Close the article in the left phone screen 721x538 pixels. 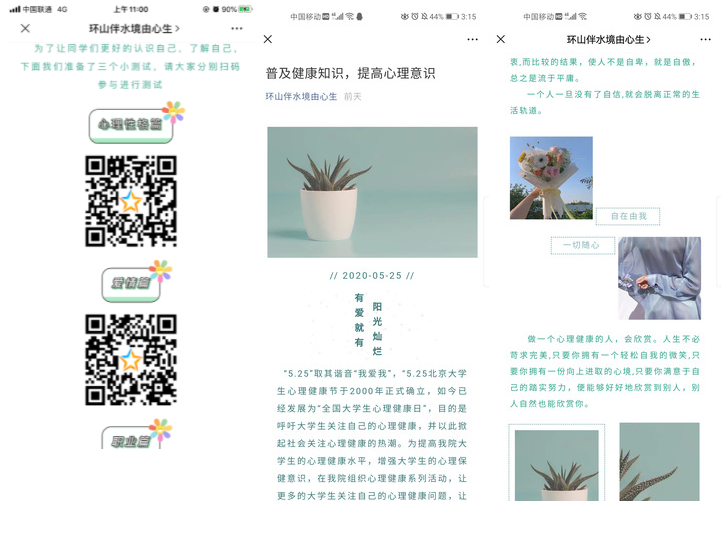tap(25, 29)
